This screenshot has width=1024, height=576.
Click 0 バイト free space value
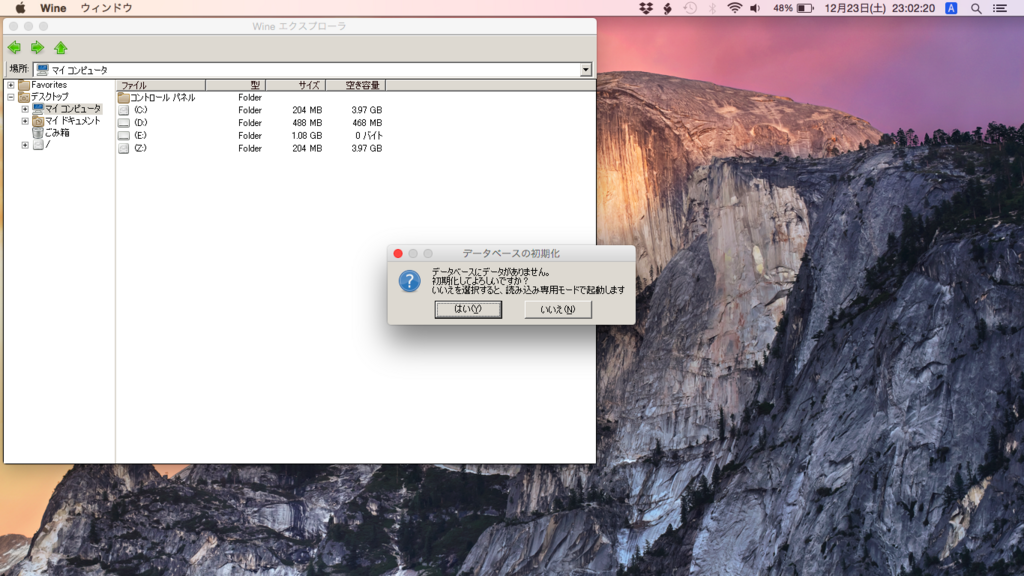[x=369, y=136]
